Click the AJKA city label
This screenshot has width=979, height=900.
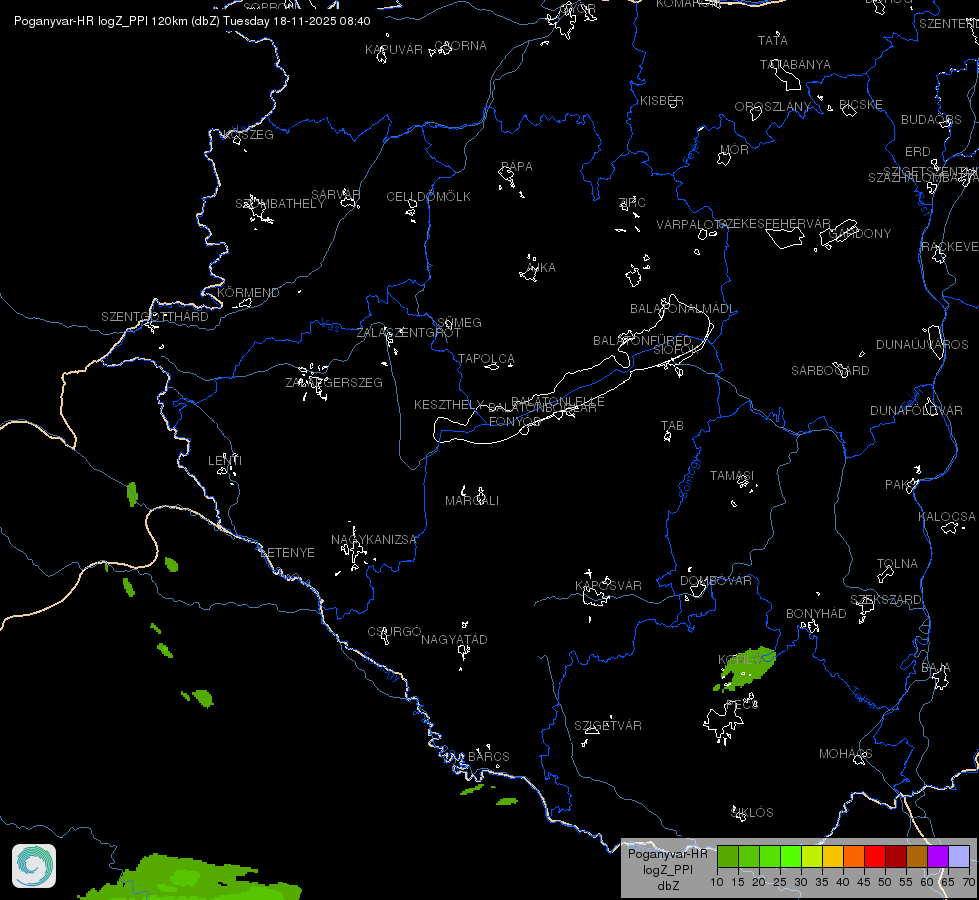pyautogui.click(x=541, y=267)
